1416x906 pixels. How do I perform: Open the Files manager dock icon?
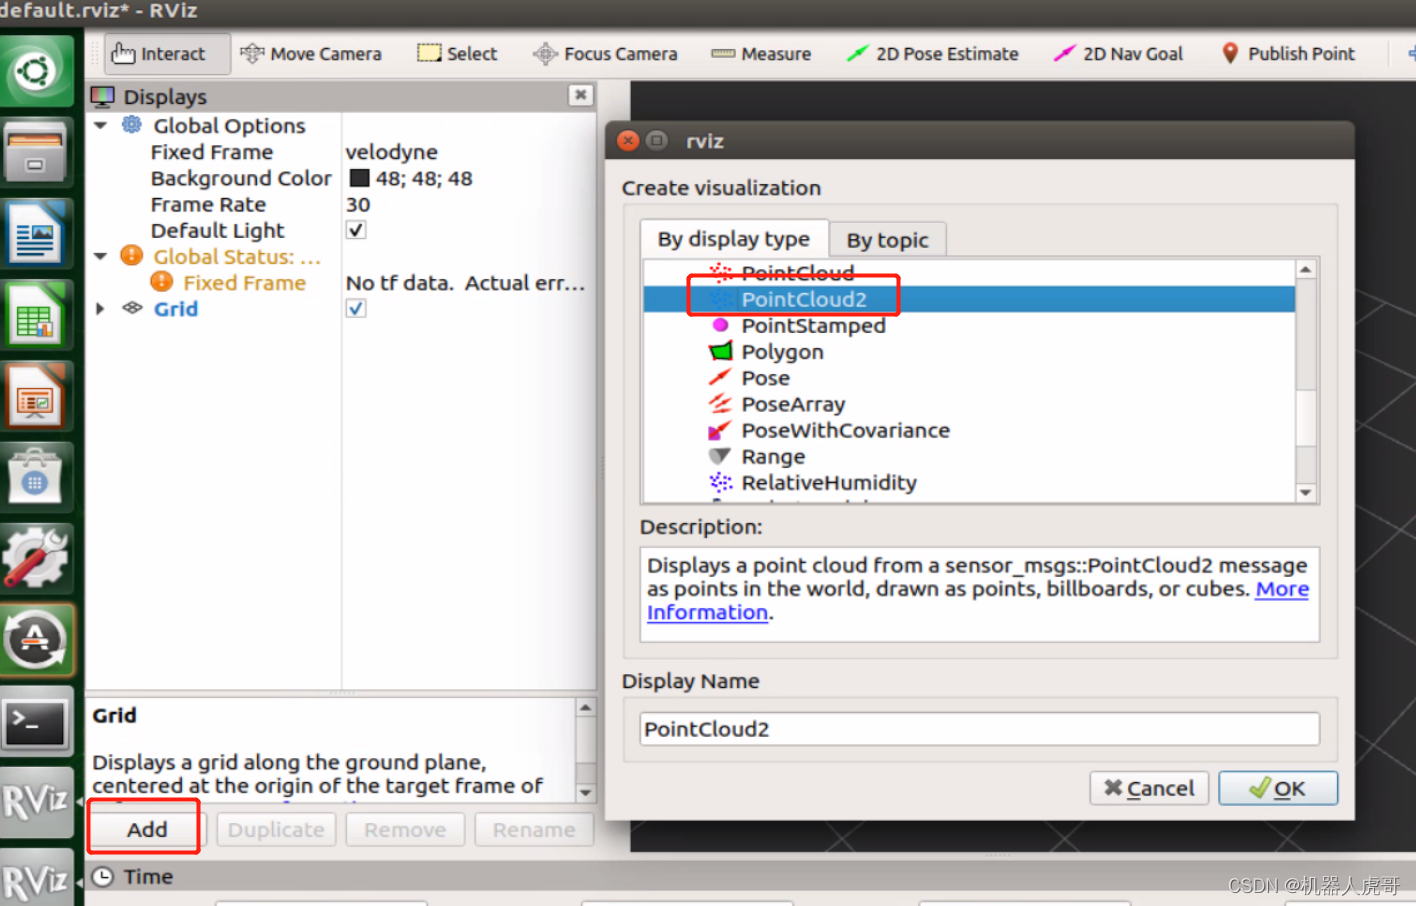coord(37,152)
